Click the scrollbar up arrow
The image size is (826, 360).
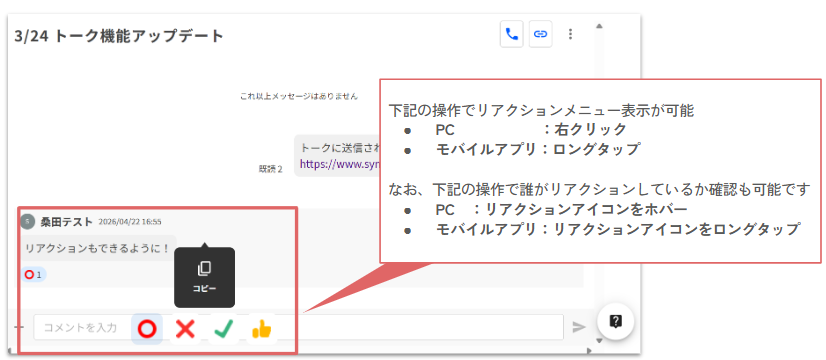(598, 26)
